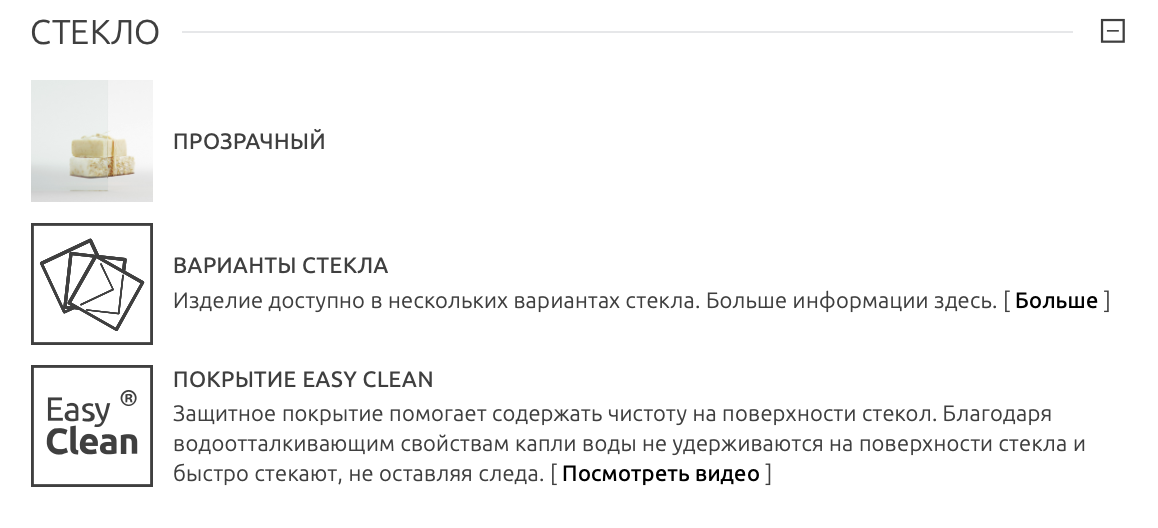Viewport: 1158px width, 528px height.
Task: Click the soap bars in the glass photo
Action: coord(98,155)
